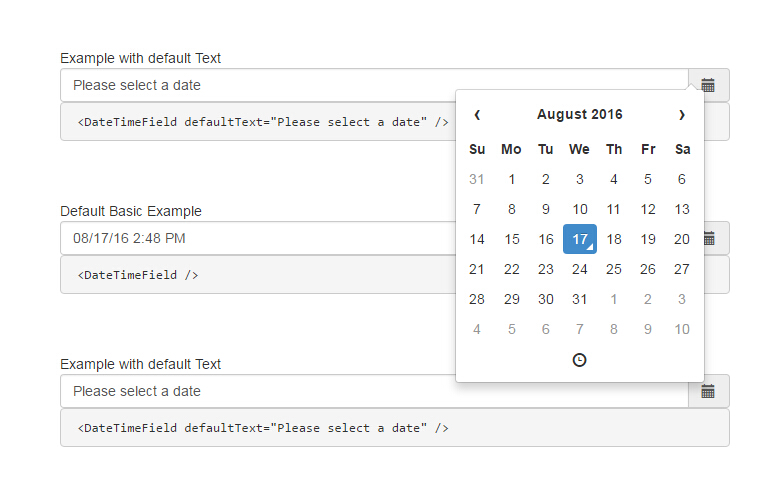Select day 28 in the calendar
The image size is (782, 483).
coord(477,299)
